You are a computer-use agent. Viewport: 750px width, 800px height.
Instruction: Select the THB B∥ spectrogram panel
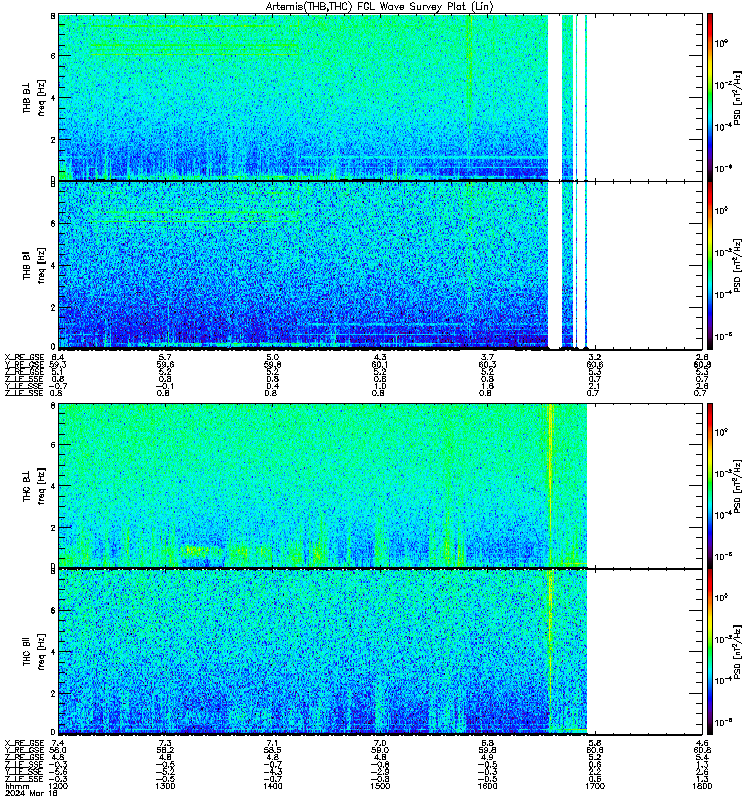coord(380,265)
